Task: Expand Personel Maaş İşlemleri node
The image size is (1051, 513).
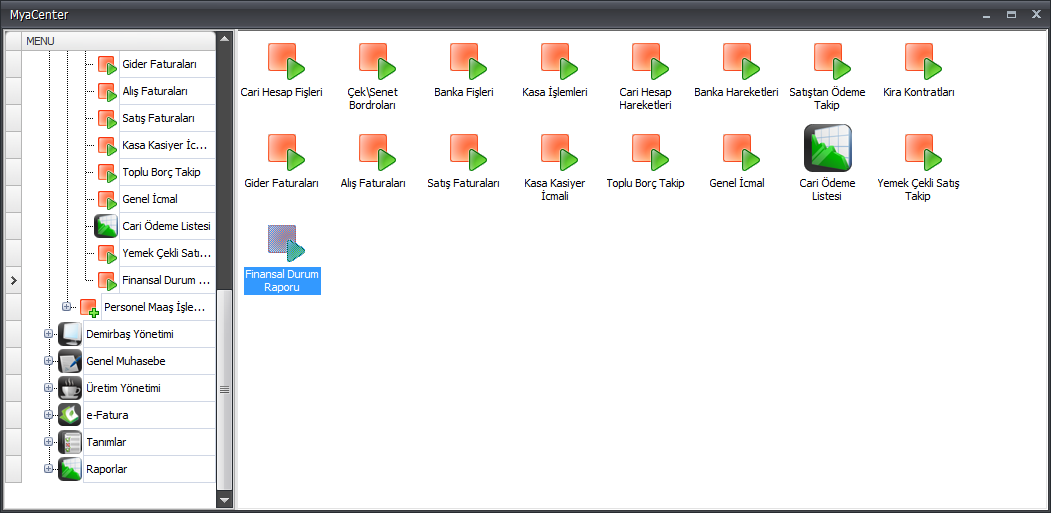Action: [66, 306]
